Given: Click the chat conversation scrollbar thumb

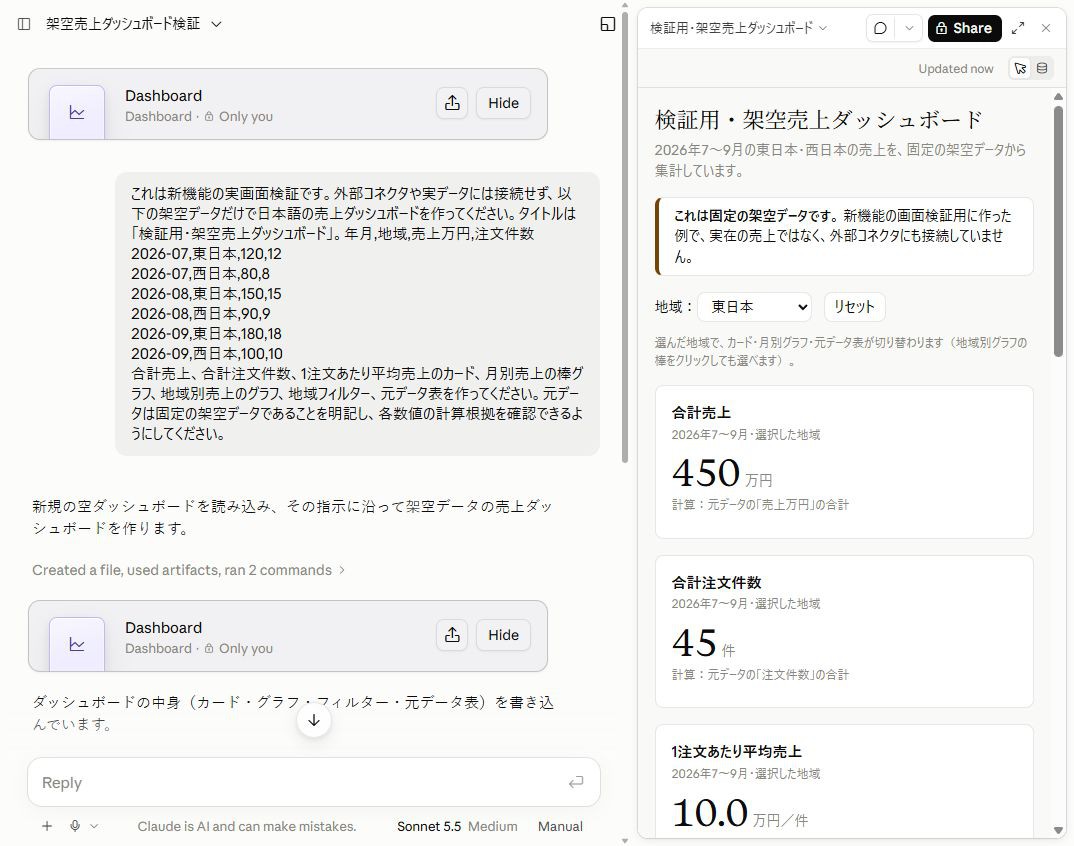Looking at the screenshot, I should [x=625, y=236].
